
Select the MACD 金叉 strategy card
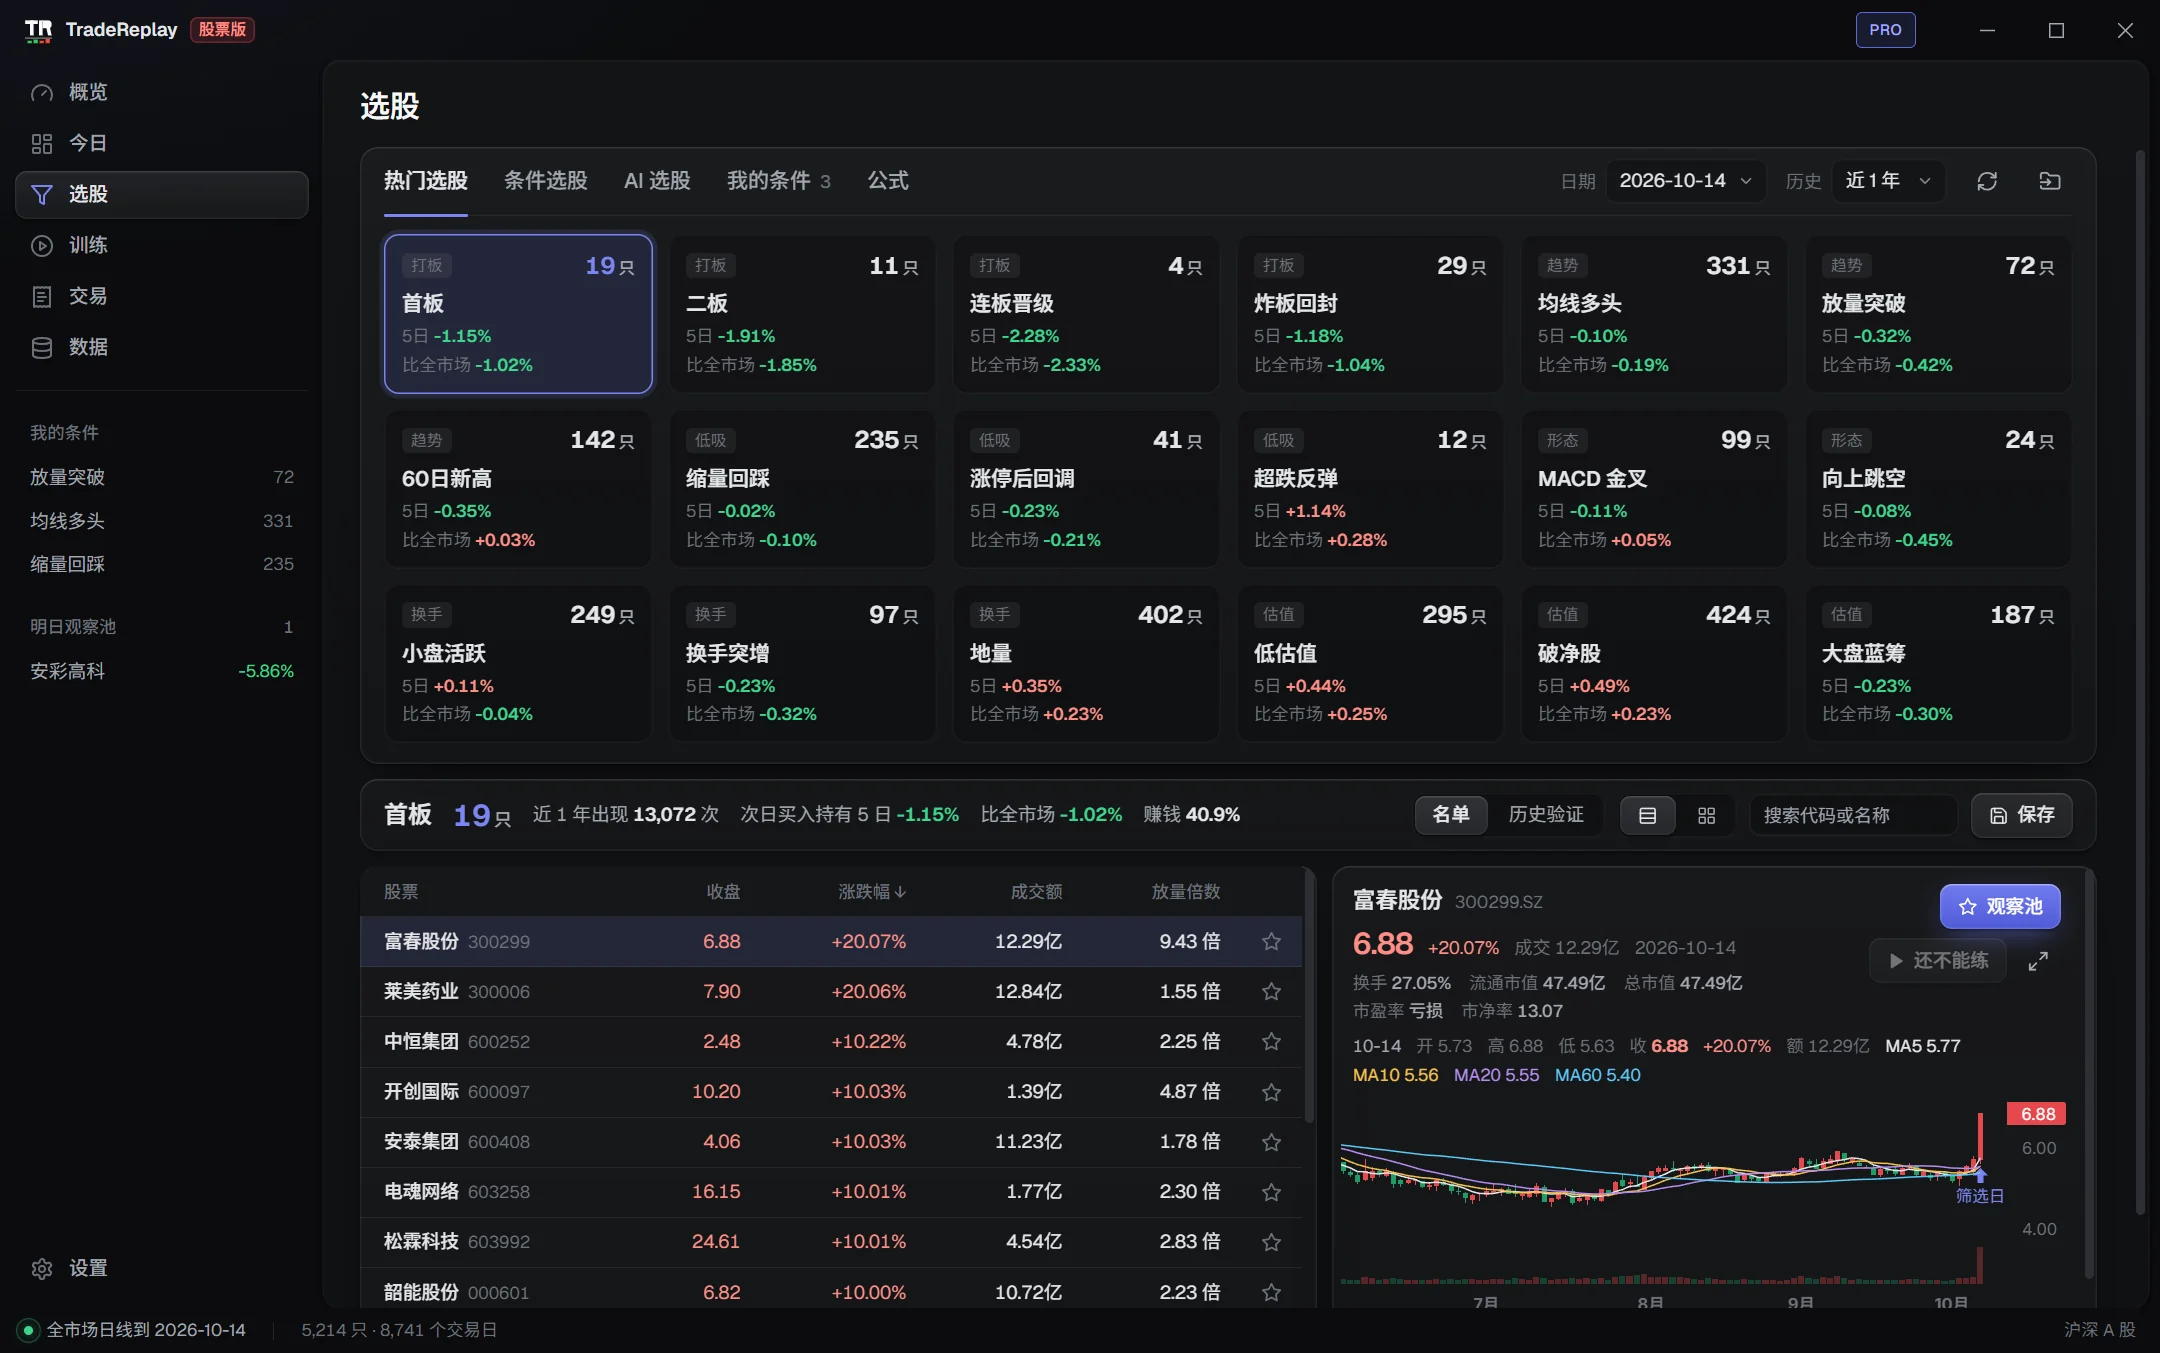(1654, 489)
